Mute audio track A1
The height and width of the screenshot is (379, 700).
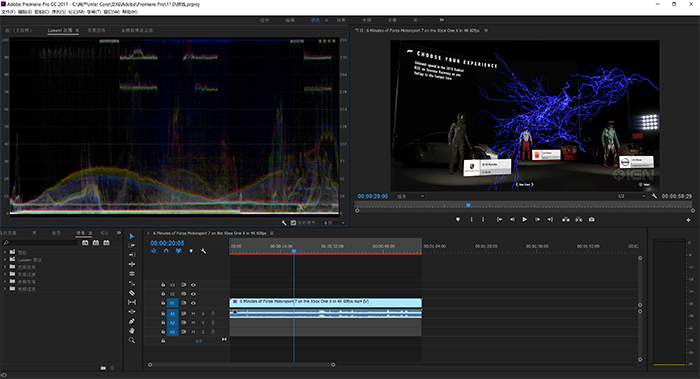pyautogui.click(x=193, y=314)
